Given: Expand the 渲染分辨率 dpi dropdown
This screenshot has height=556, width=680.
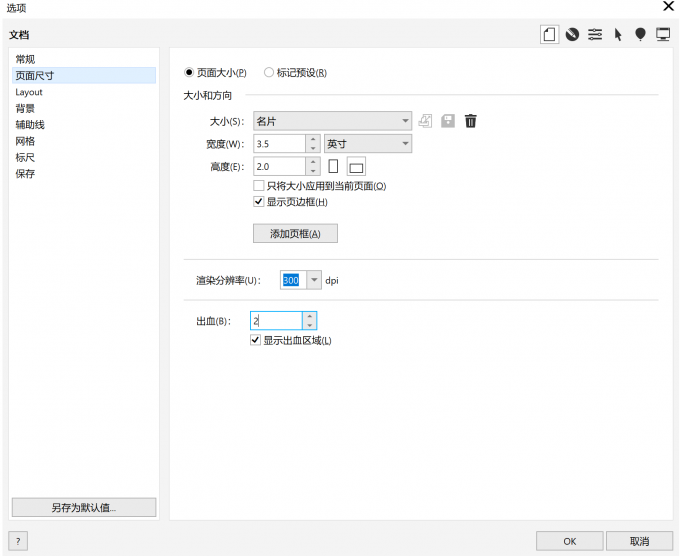Looking at the screenshot, I should click(x=314, y=281).
